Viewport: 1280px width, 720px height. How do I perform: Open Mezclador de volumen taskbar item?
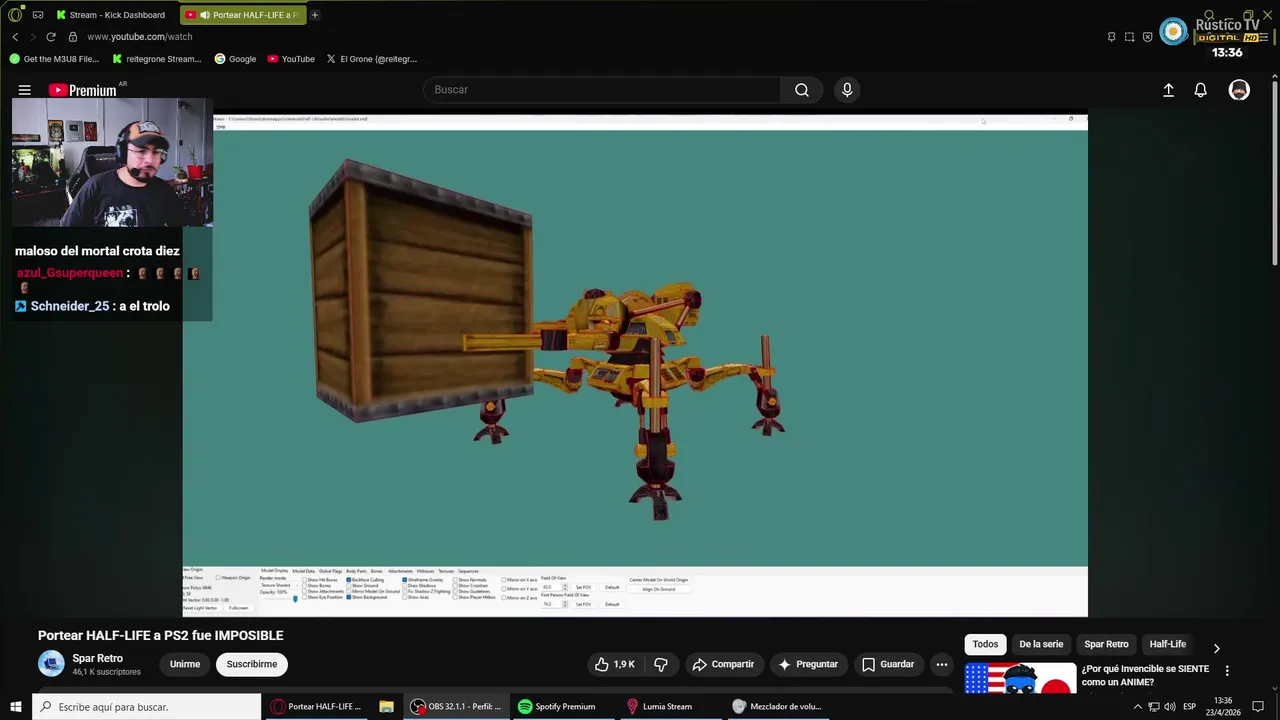[x=777, y=706]
